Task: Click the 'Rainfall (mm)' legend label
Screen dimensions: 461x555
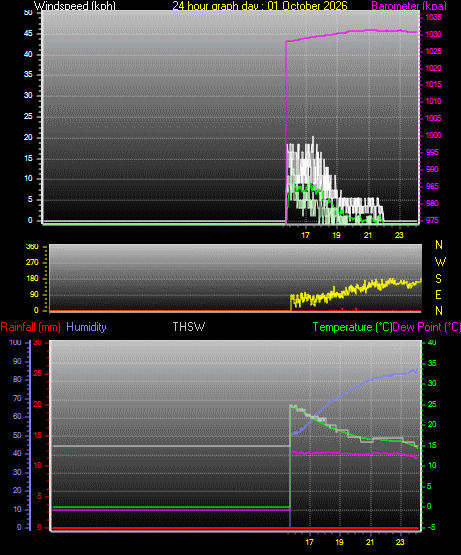Action: point(30,327)
